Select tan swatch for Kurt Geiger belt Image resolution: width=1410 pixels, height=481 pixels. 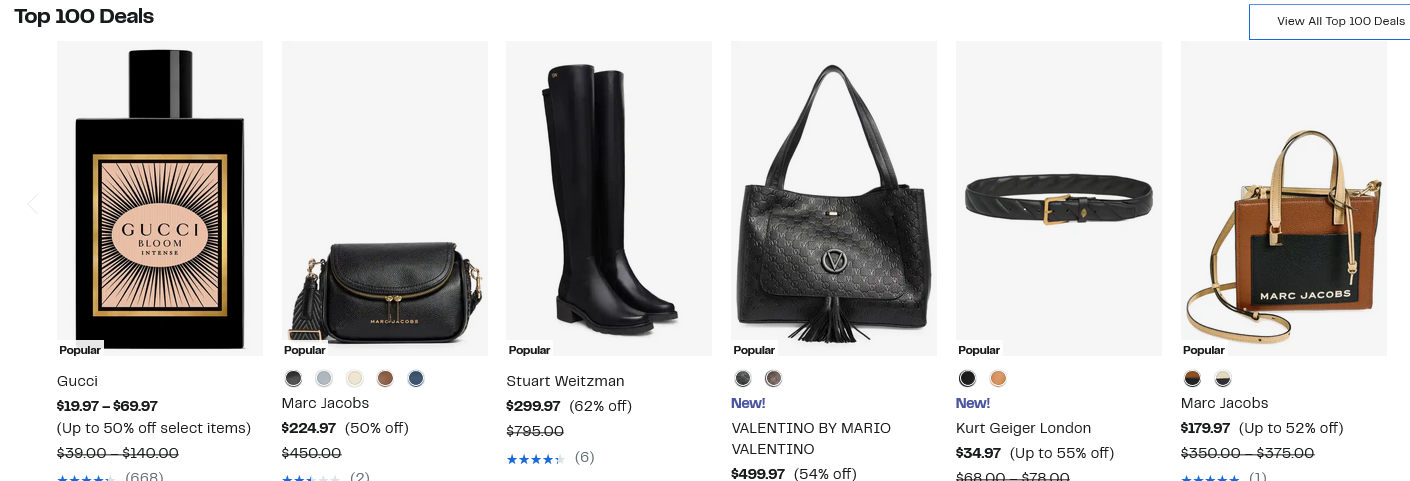tap(998, 378)
